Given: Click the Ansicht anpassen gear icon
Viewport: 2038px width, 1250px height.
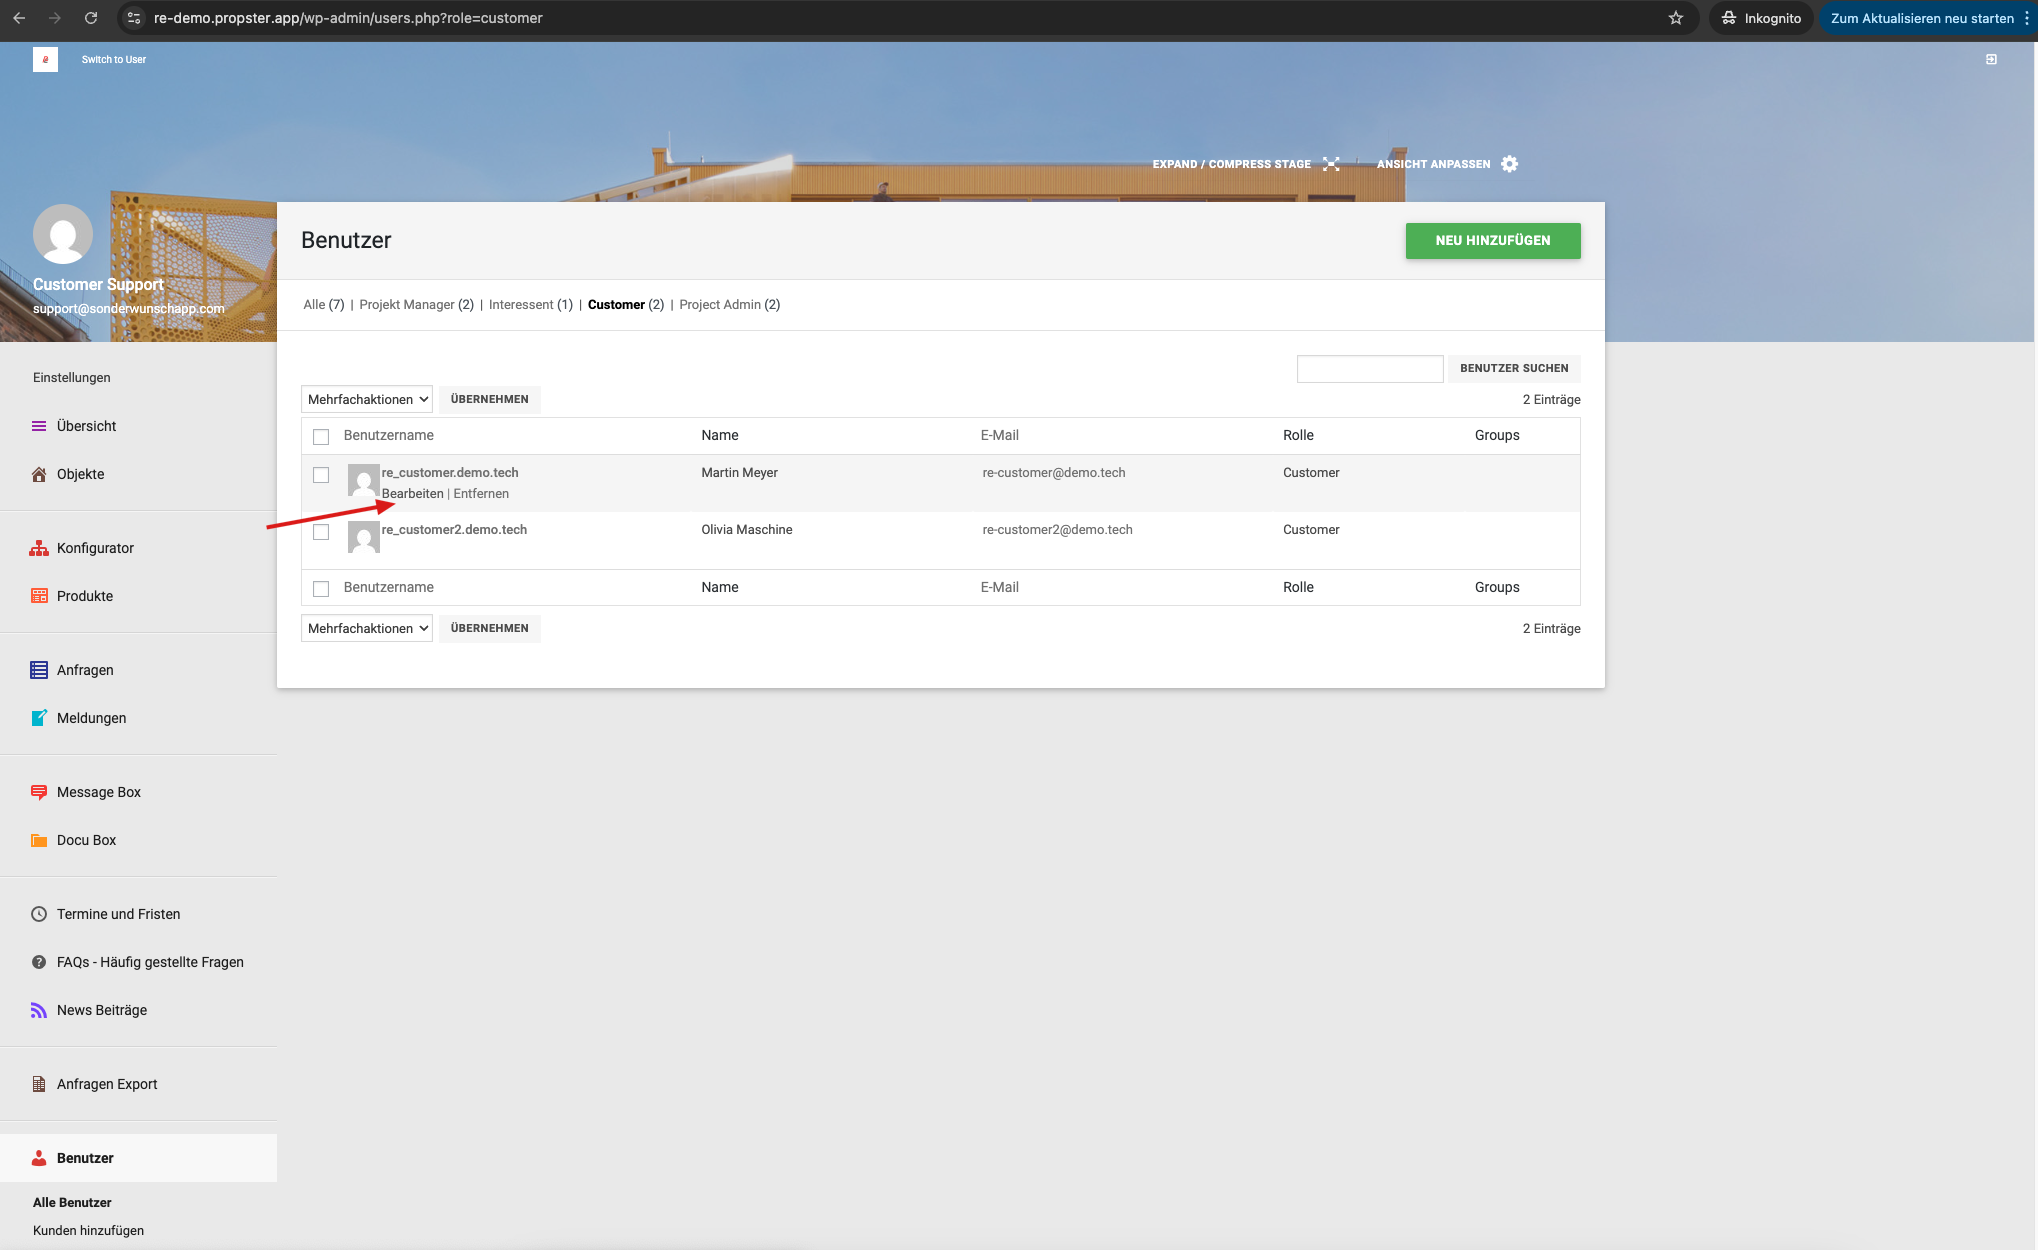Looking at the screenshot, I should (1510, 164).
